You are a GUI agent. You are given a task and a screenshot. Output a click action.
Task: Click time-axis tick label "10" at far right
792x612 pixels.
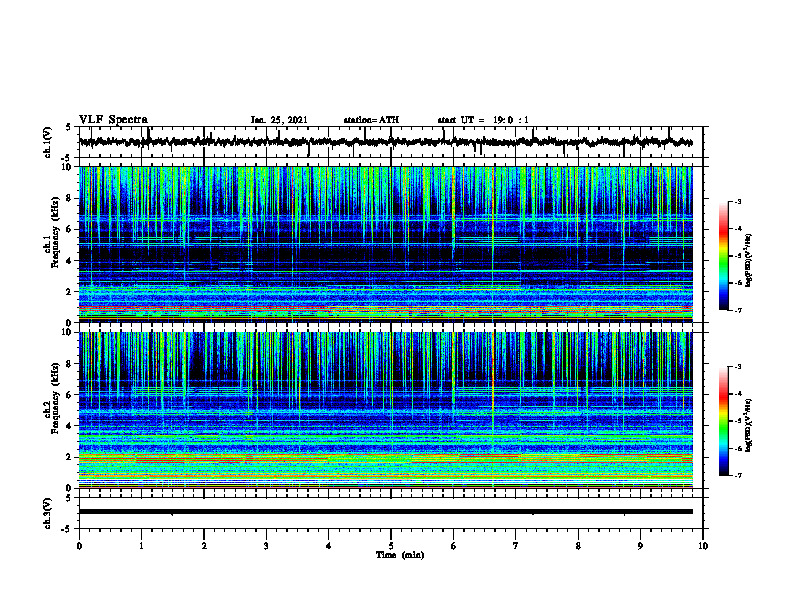703,546
